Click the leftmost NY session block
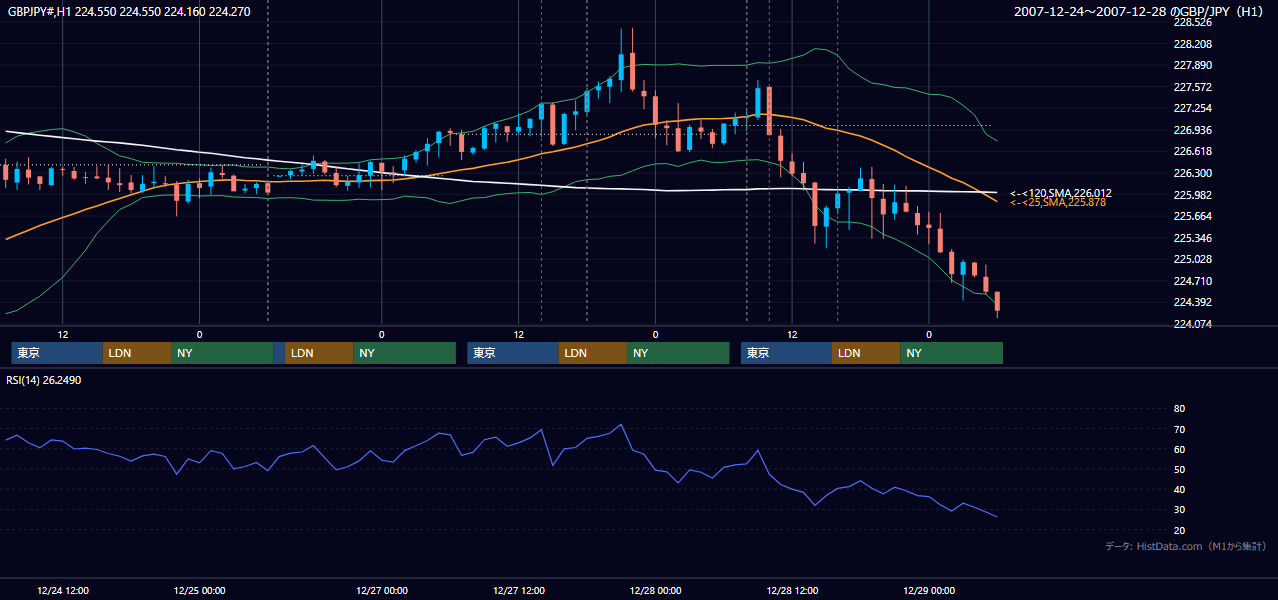Viewport: 1278px width, 600px height. coord(222,353)
